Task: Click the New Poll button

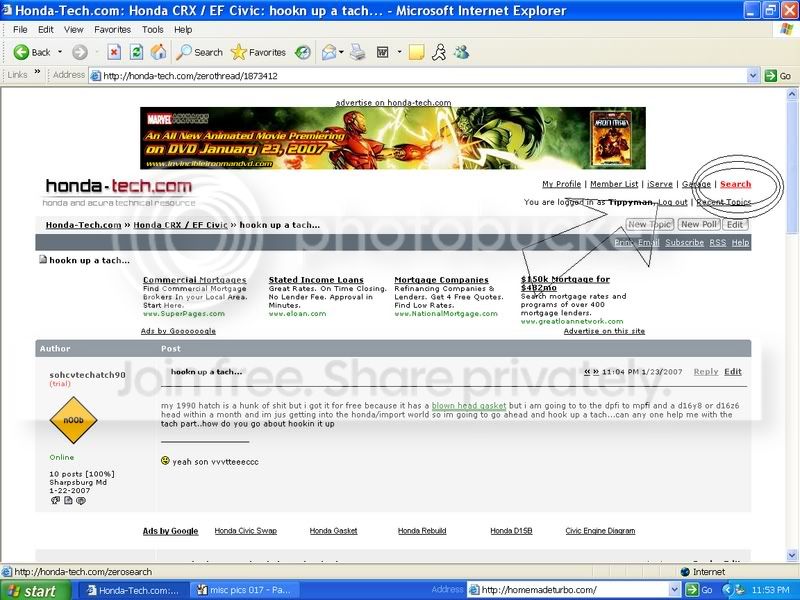Action: pos(699,225)
